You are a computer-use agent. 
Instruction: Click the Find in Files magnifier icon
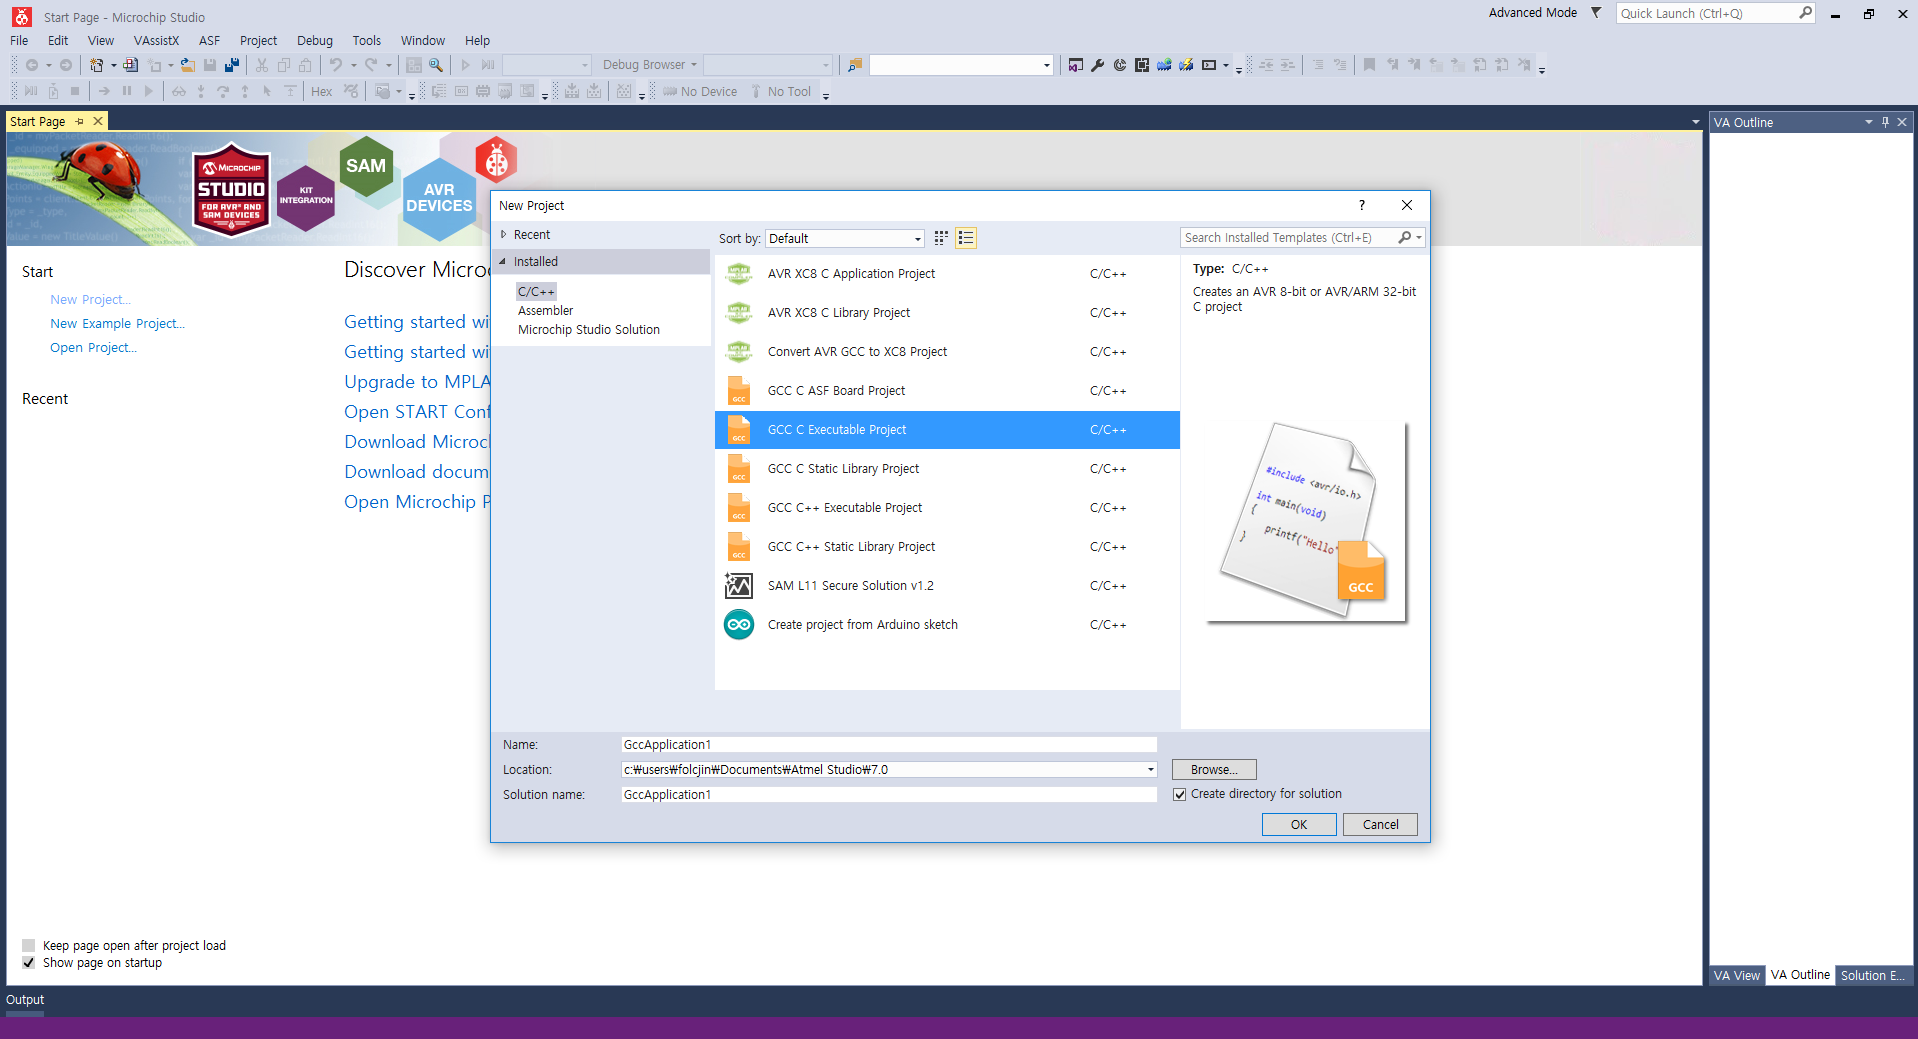click(x=436, y=65)
